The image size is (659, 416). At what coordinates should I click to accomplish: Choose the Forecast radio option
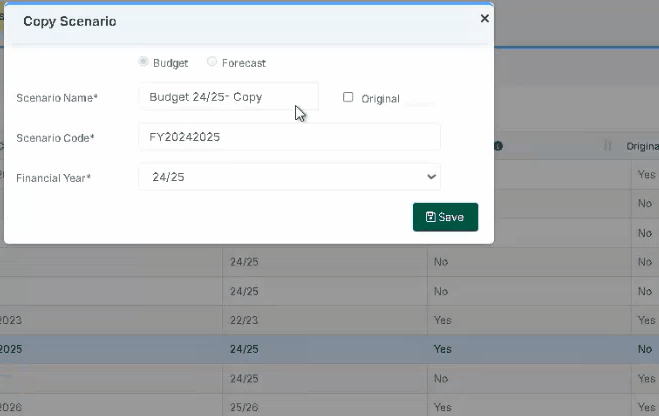212,62
